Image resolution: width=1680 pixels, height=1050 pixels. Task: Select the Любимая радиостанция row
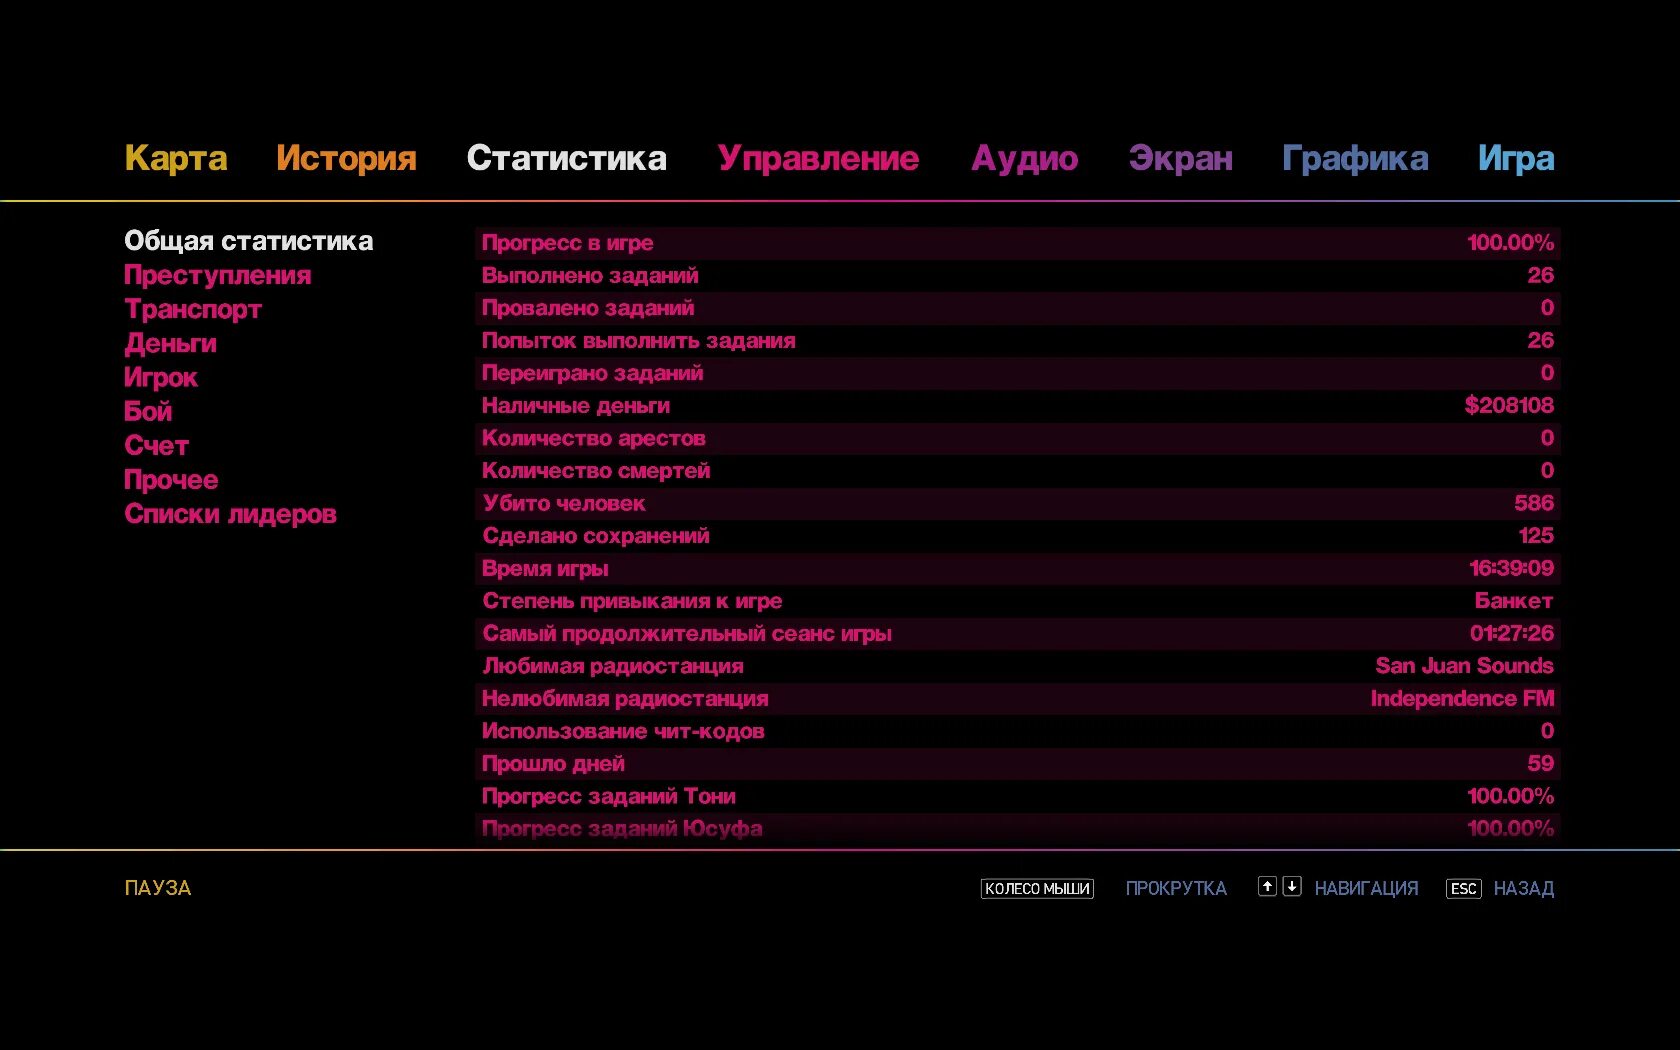pos(1018,665)
